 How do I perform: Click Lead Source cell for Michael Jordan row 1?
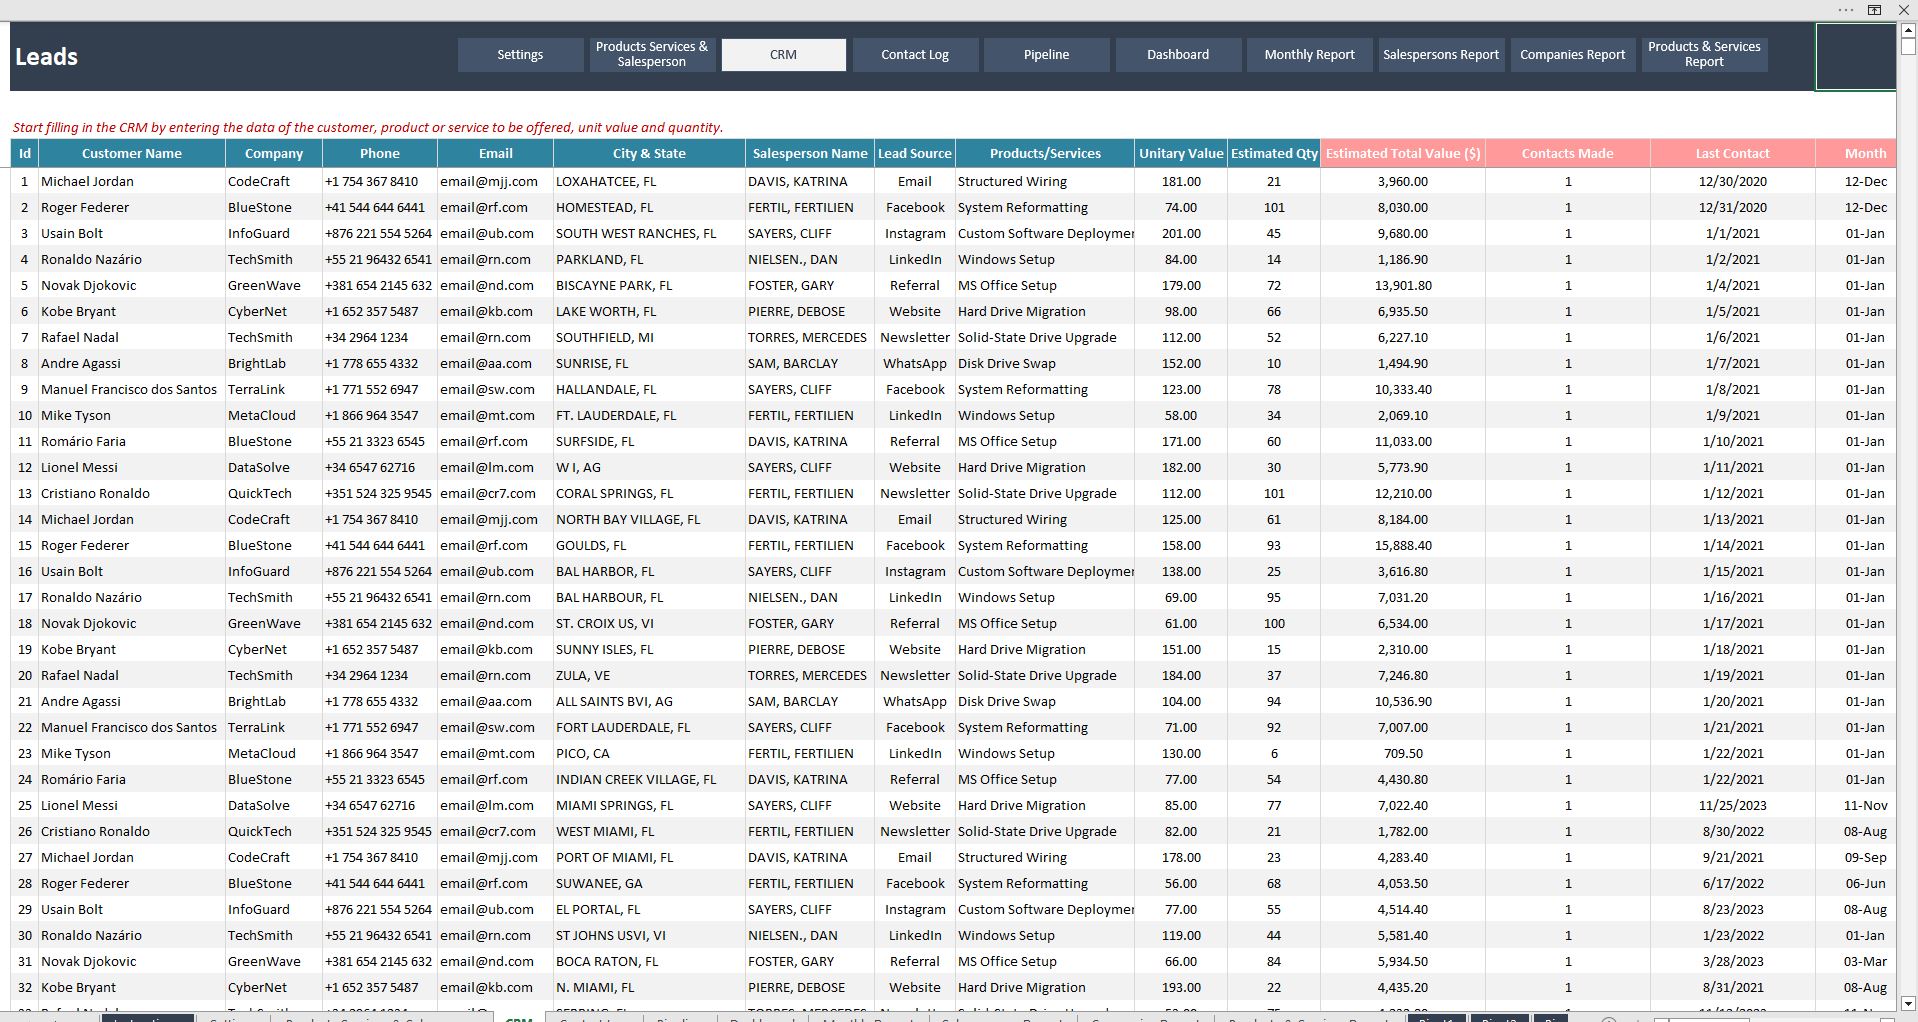click(914, 182)
